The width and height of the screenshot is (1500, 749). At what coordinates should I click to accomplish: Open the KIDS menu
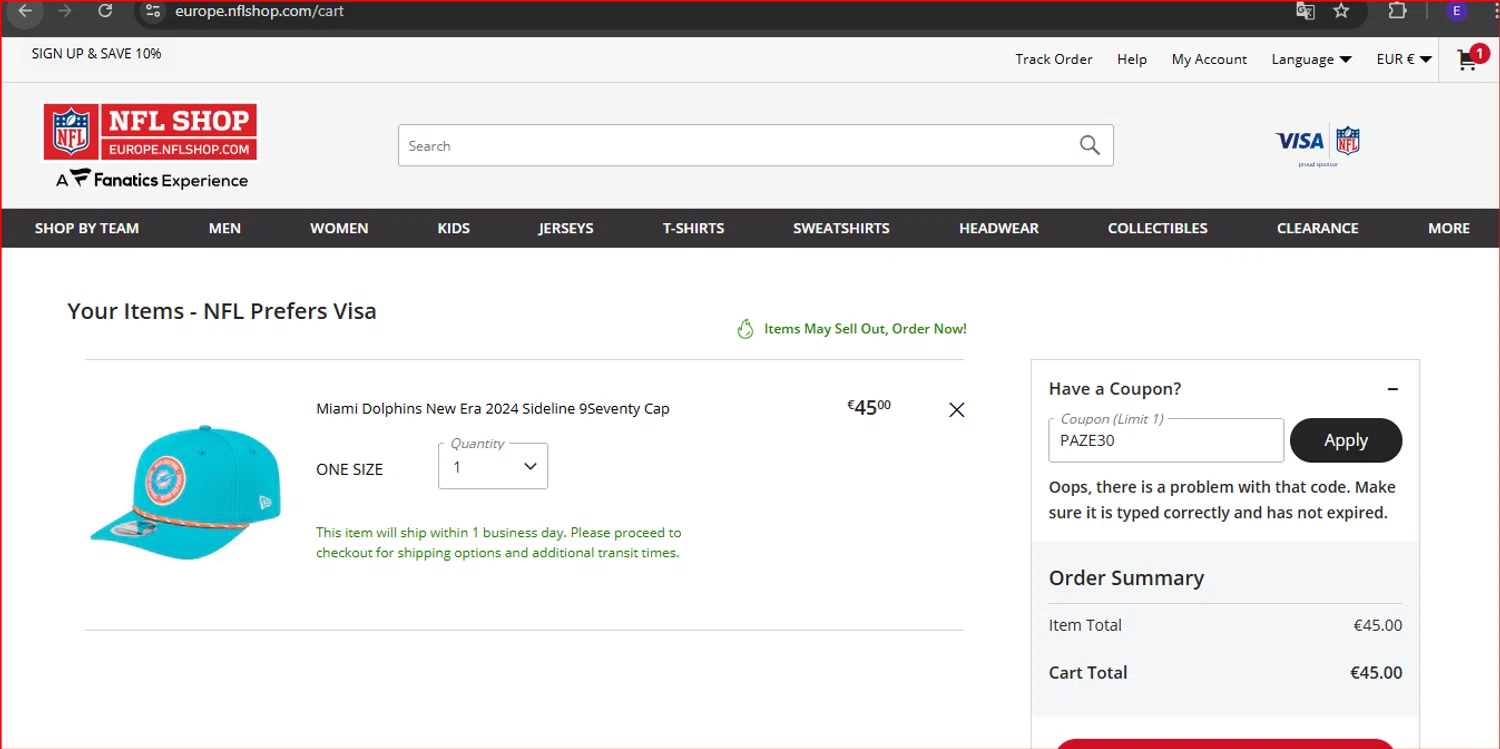pyautogui.click(x=453, y=228)
